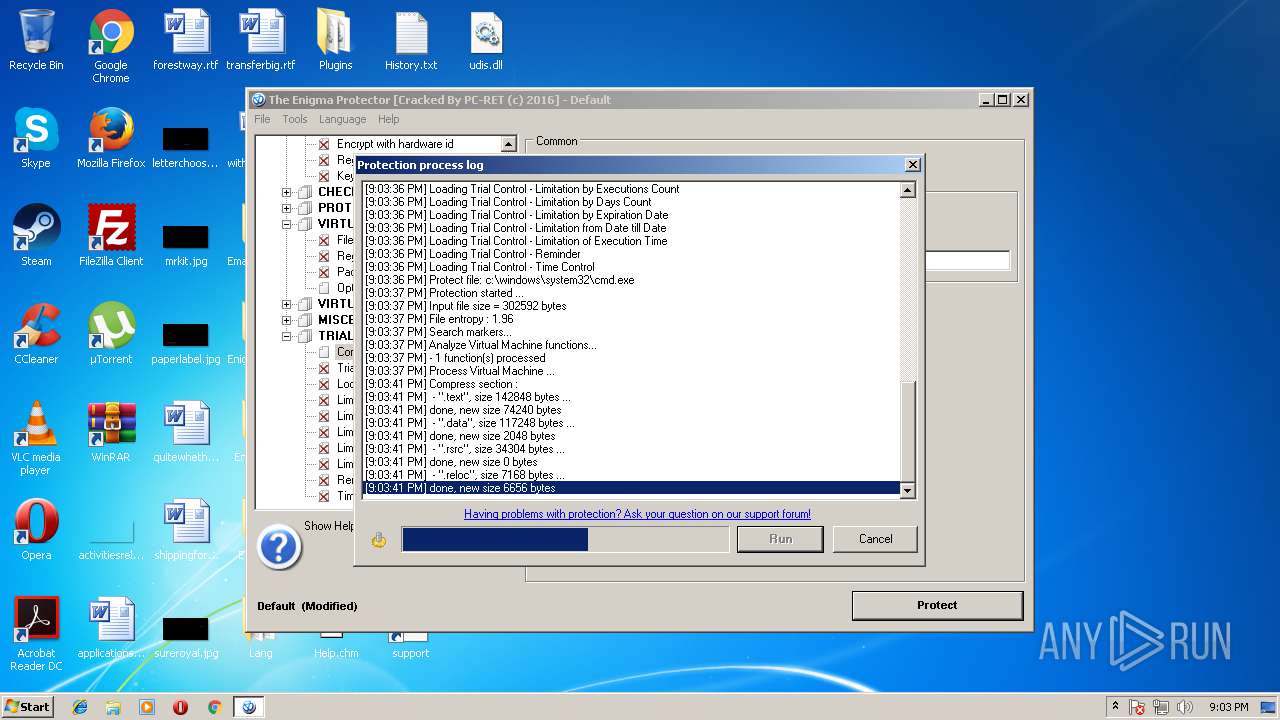This screenshot has width=1280, height=720.
Task: Select the Opera desktop shortcut
Action: click(x=36, y=530)
